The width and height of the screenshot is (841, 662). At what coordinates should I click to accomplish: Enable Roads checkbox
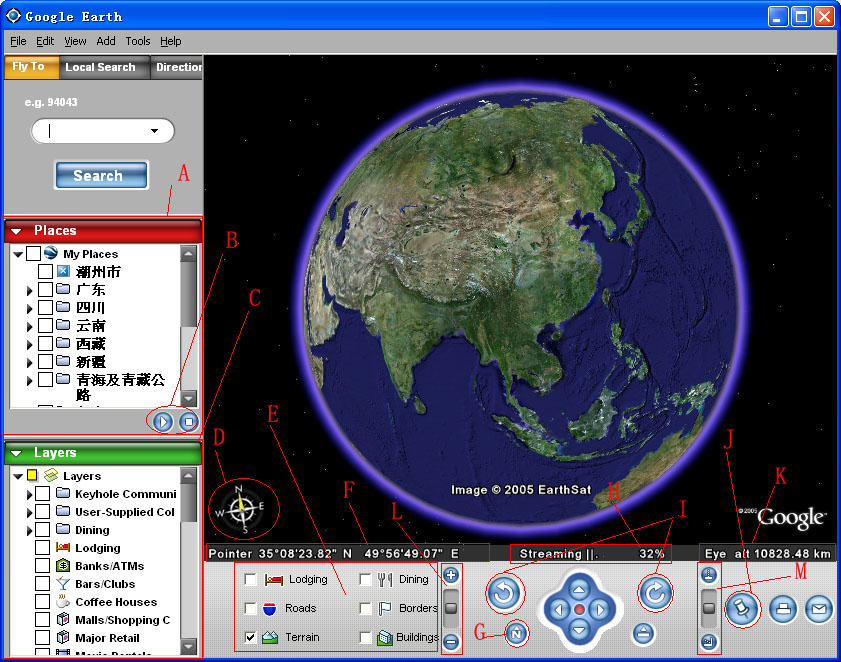pos(250,608)
